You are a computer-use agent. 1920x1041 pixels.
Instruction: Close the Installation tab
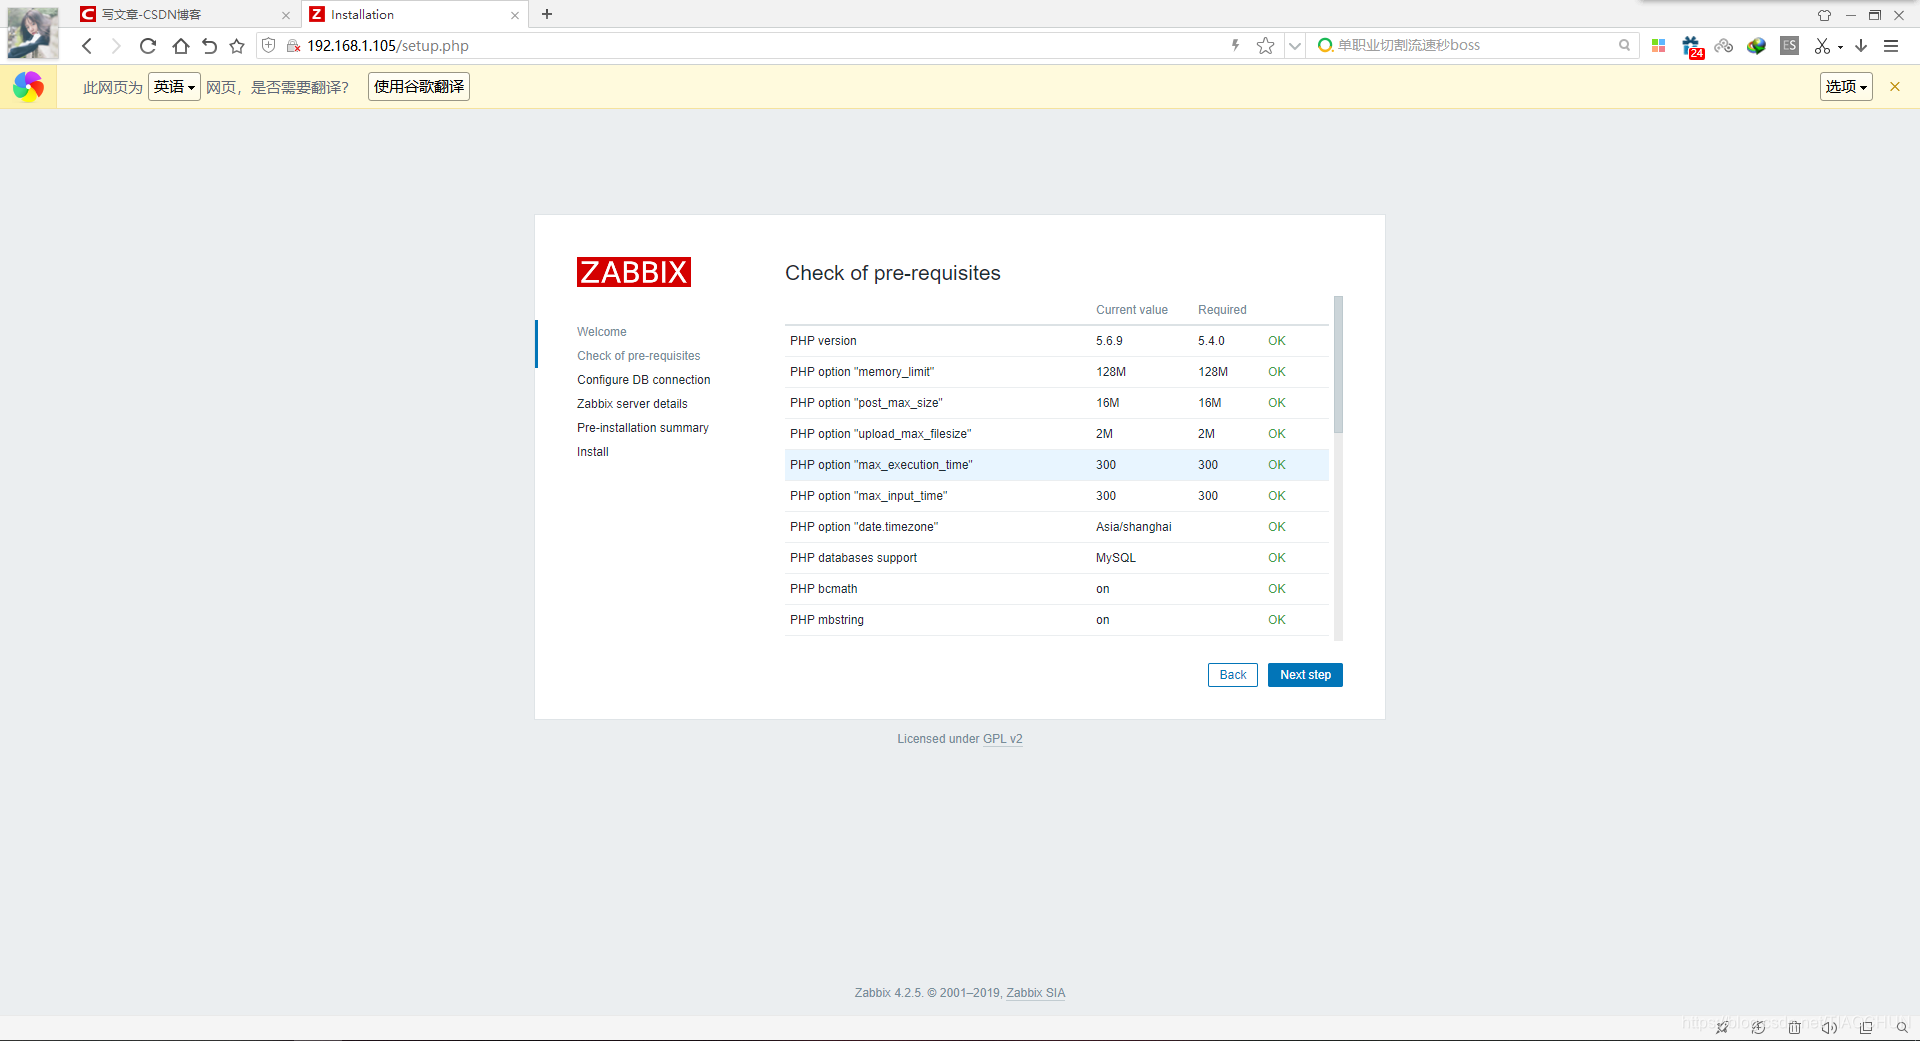pyautogui.click(x=515, y=15)
